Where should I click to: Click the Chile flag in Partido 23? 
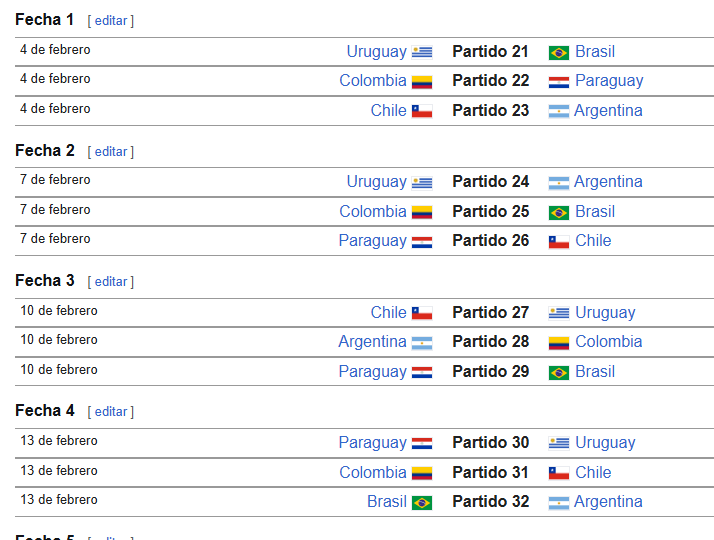pos(422,111)
